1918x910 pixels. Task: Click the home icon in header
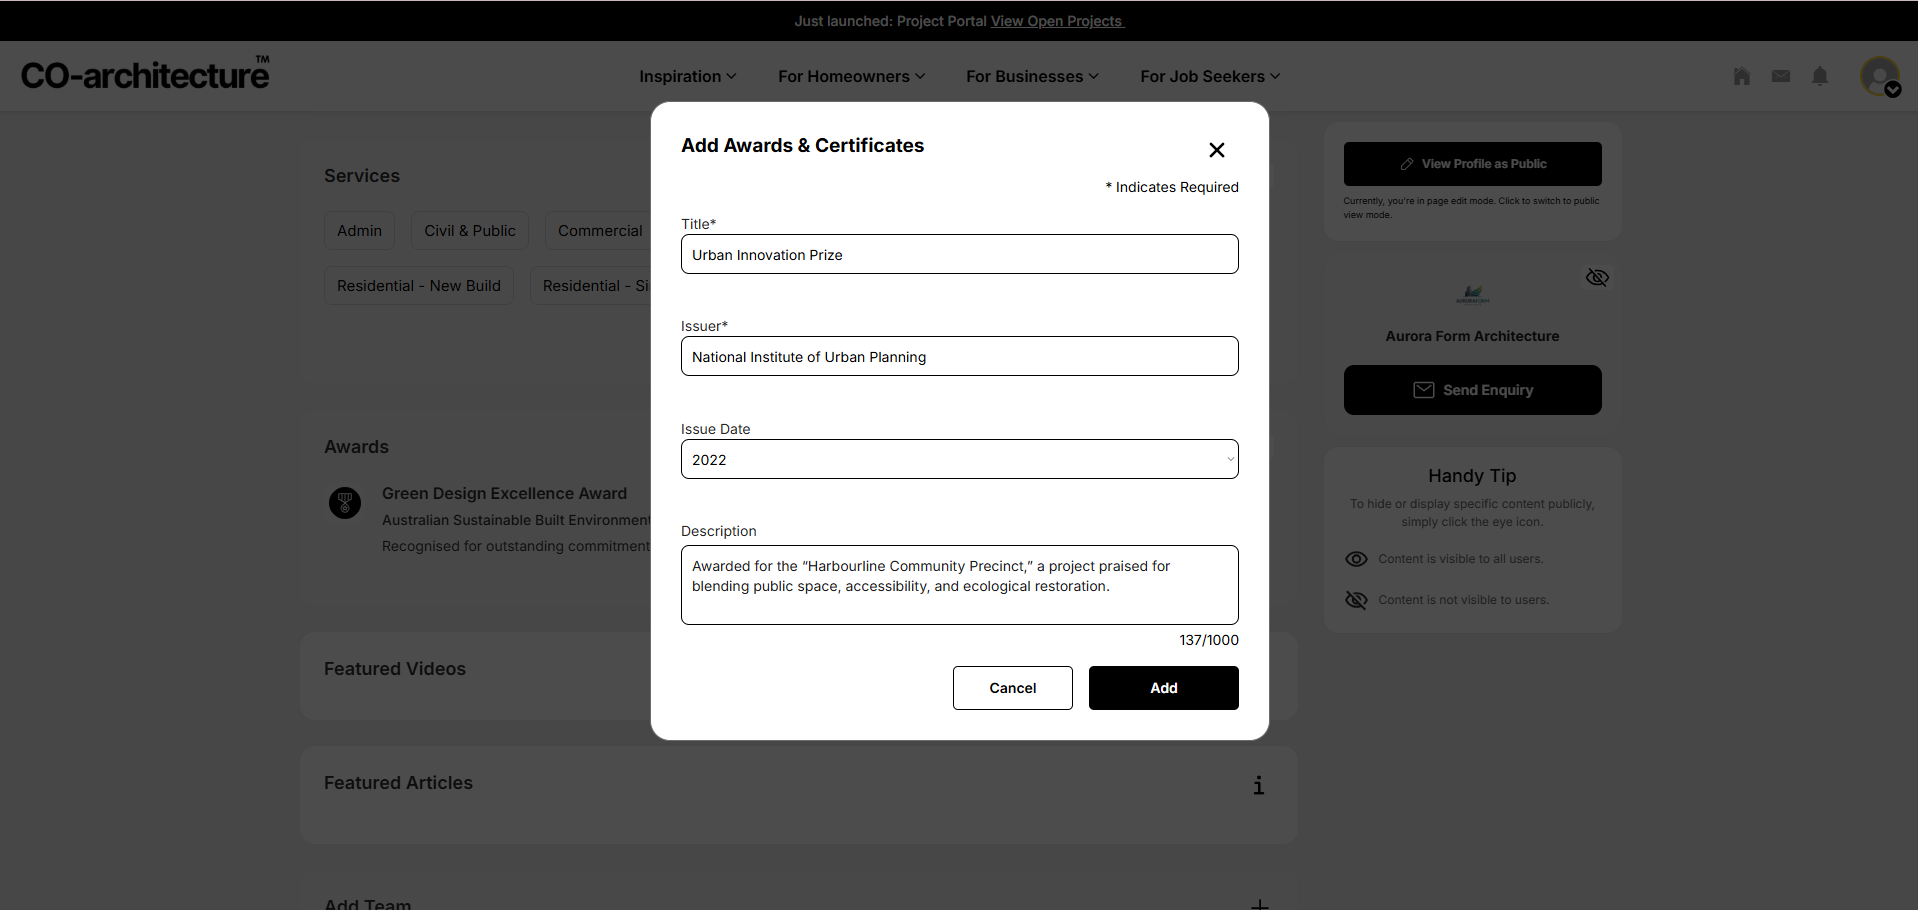(x=1741, y=76)
